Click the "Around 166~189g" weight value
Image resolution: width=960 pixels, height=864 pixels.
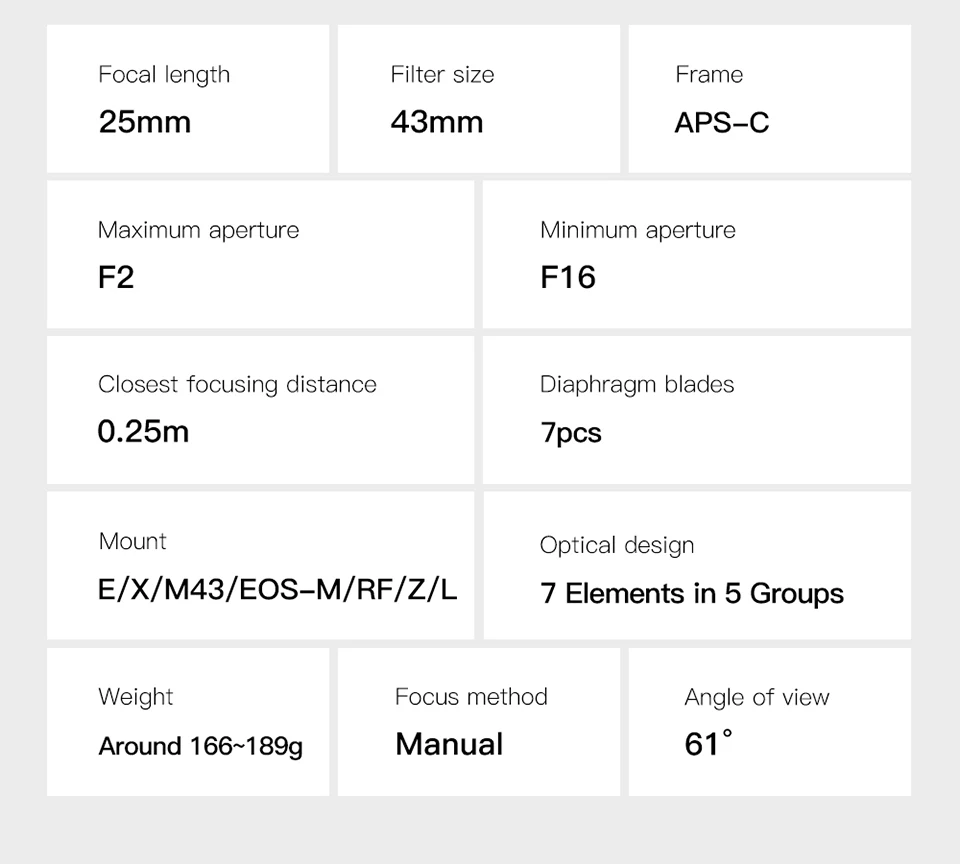pyautogui.click(x=200, y=746)
